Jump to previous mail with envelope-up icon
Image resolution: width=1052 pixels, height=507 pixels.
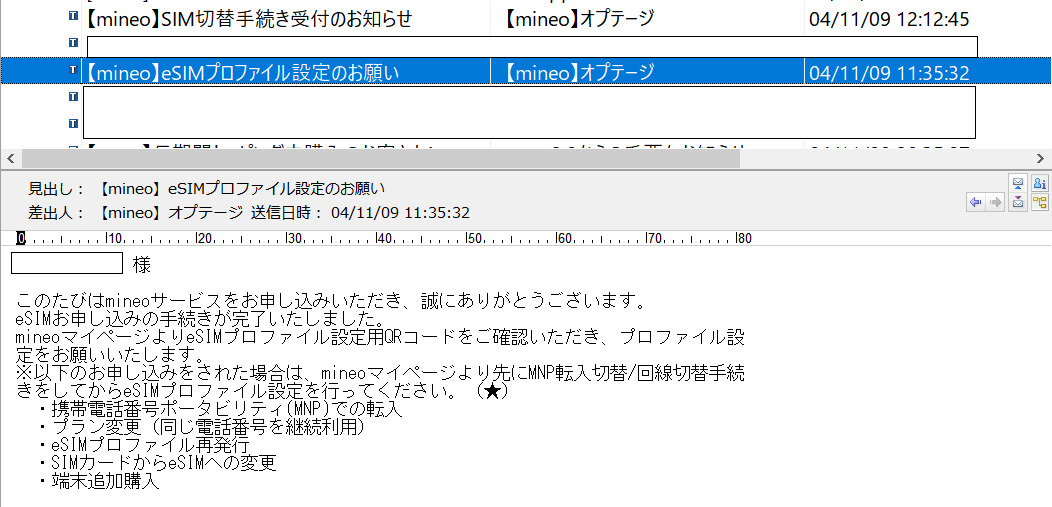click(x=1018, y=182)
